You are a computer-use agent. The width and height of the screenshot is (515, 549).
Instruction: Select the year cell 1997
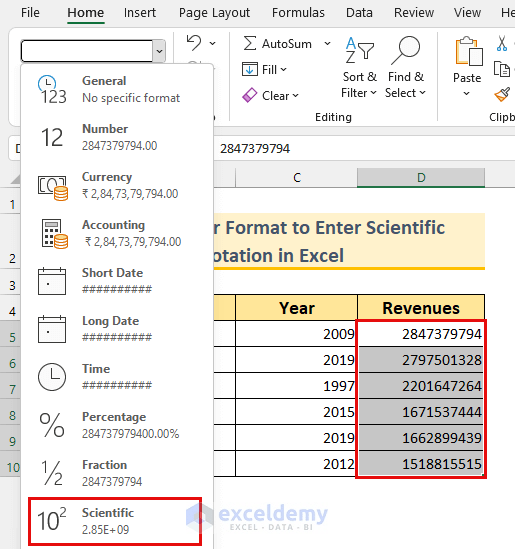tap(297, 385)
